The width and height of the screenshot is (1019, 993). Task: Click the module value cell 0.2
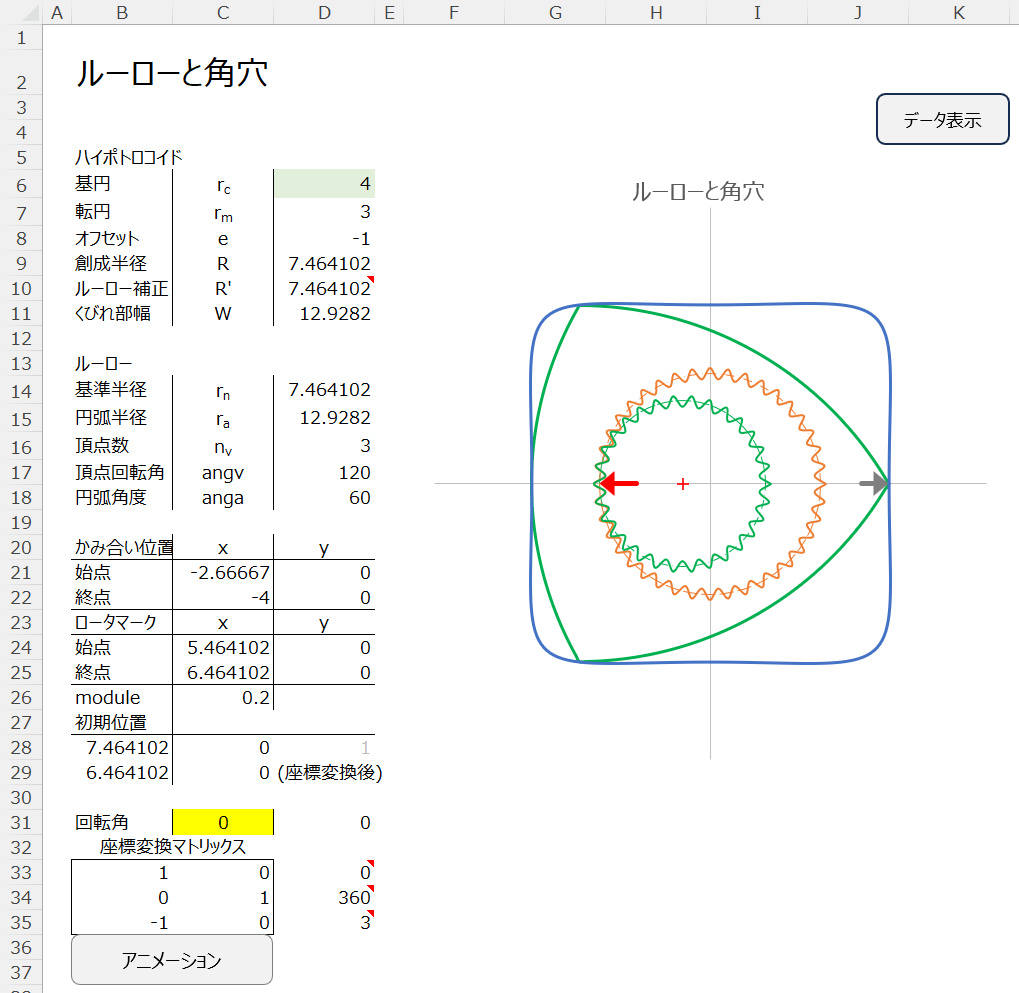click(222, 697)
